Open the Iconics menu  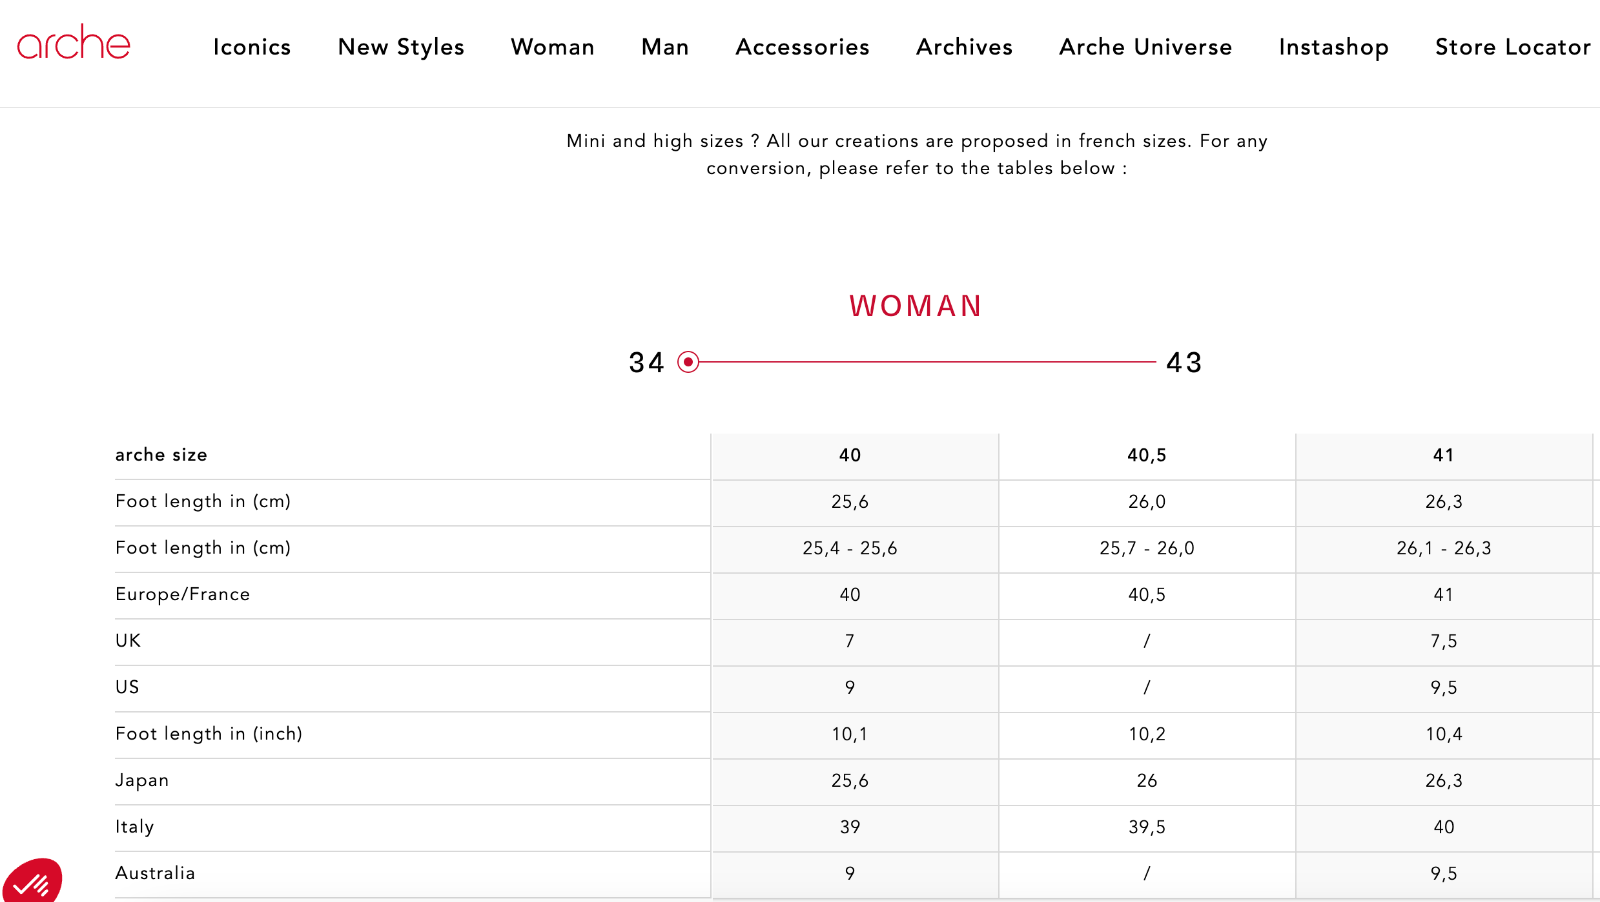(252, 47)
